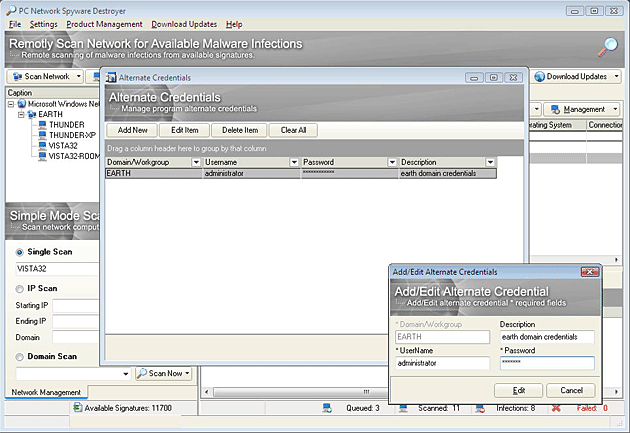
Task: Click the Management toolbar icon
Action: tap(555, 109)
